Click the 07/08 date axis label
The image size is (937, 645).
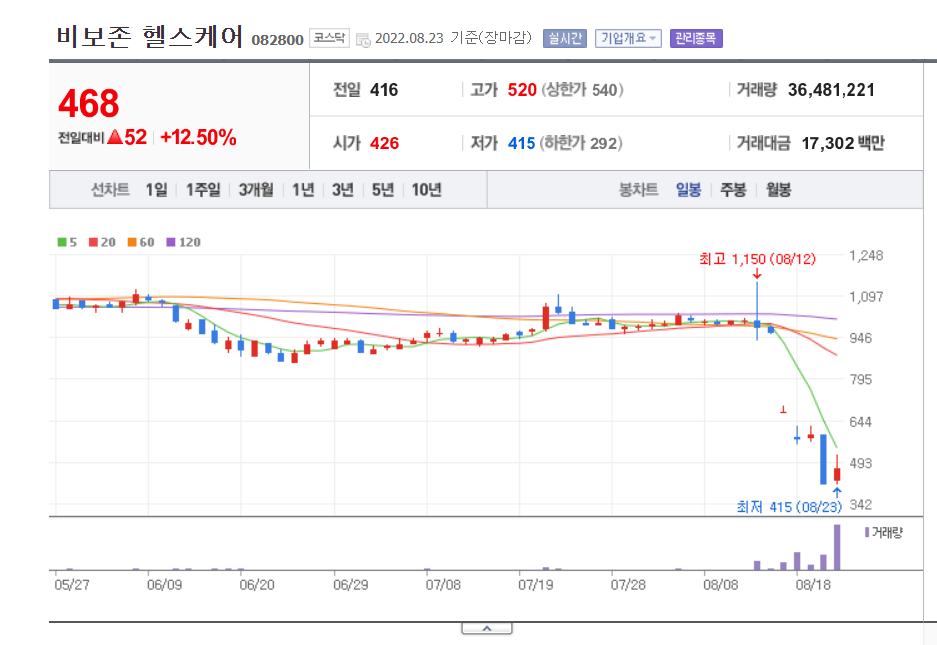click(x=443, y=585)
